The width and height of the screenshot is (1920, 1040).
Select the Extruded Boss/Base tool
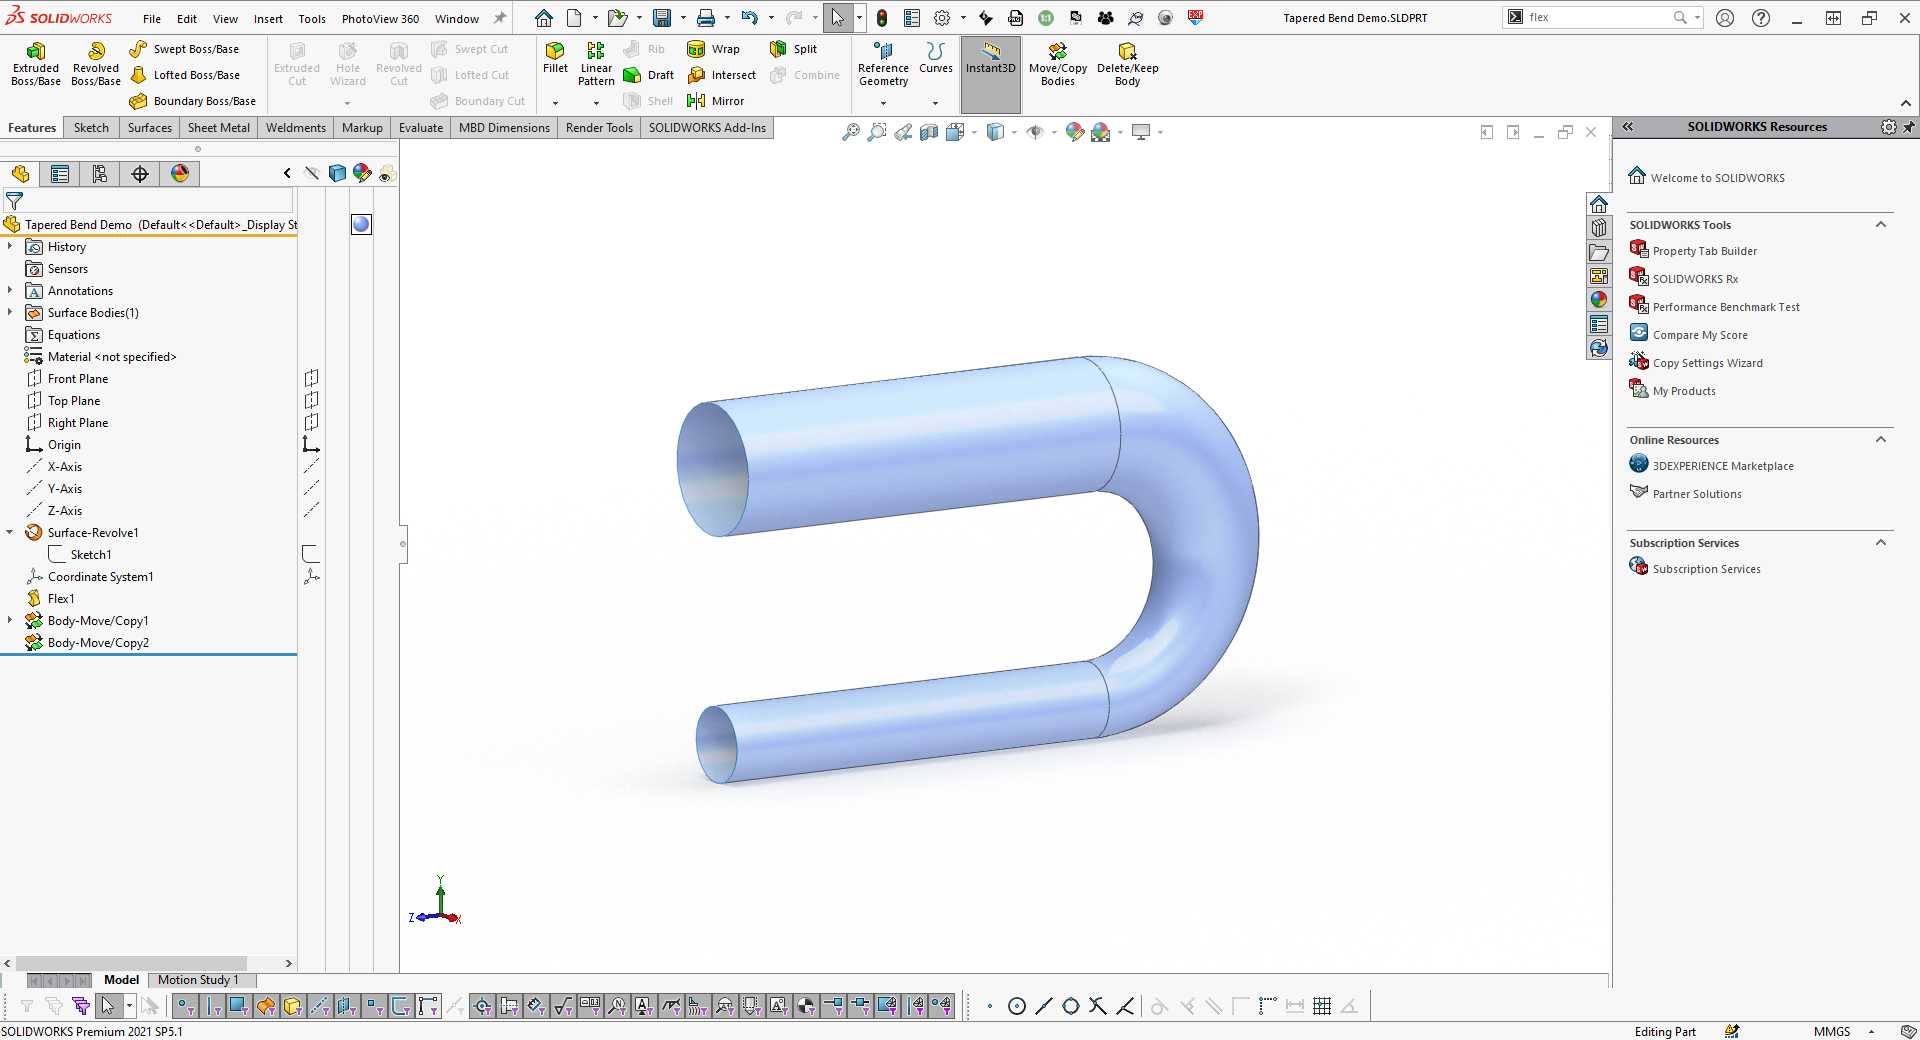click(x=36, y=65)
